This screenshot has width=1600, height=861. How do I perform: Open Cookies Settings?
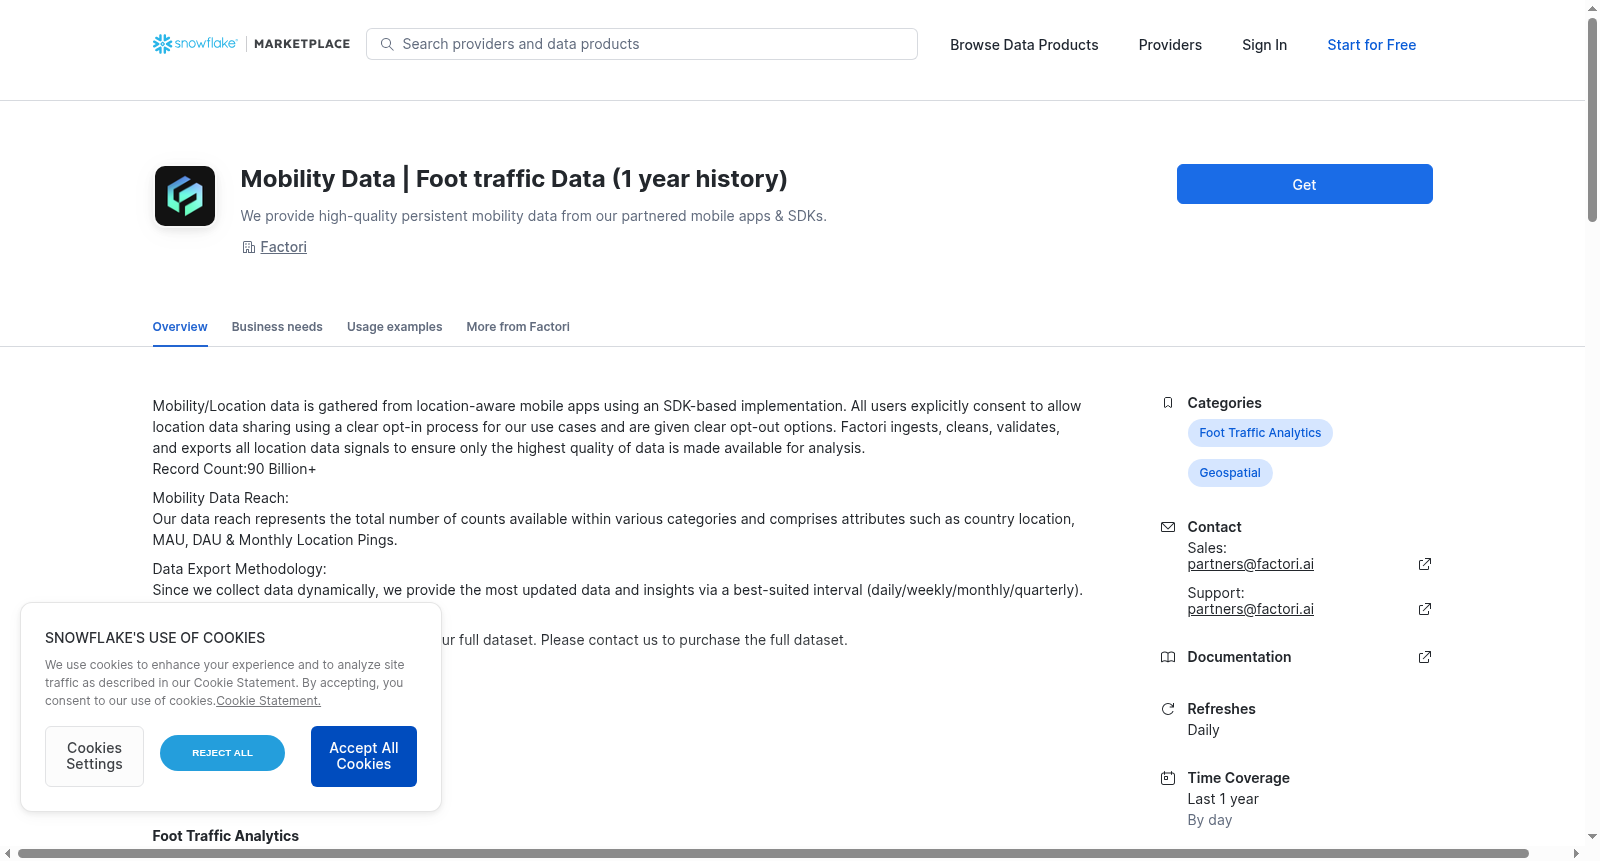(94, 756)
